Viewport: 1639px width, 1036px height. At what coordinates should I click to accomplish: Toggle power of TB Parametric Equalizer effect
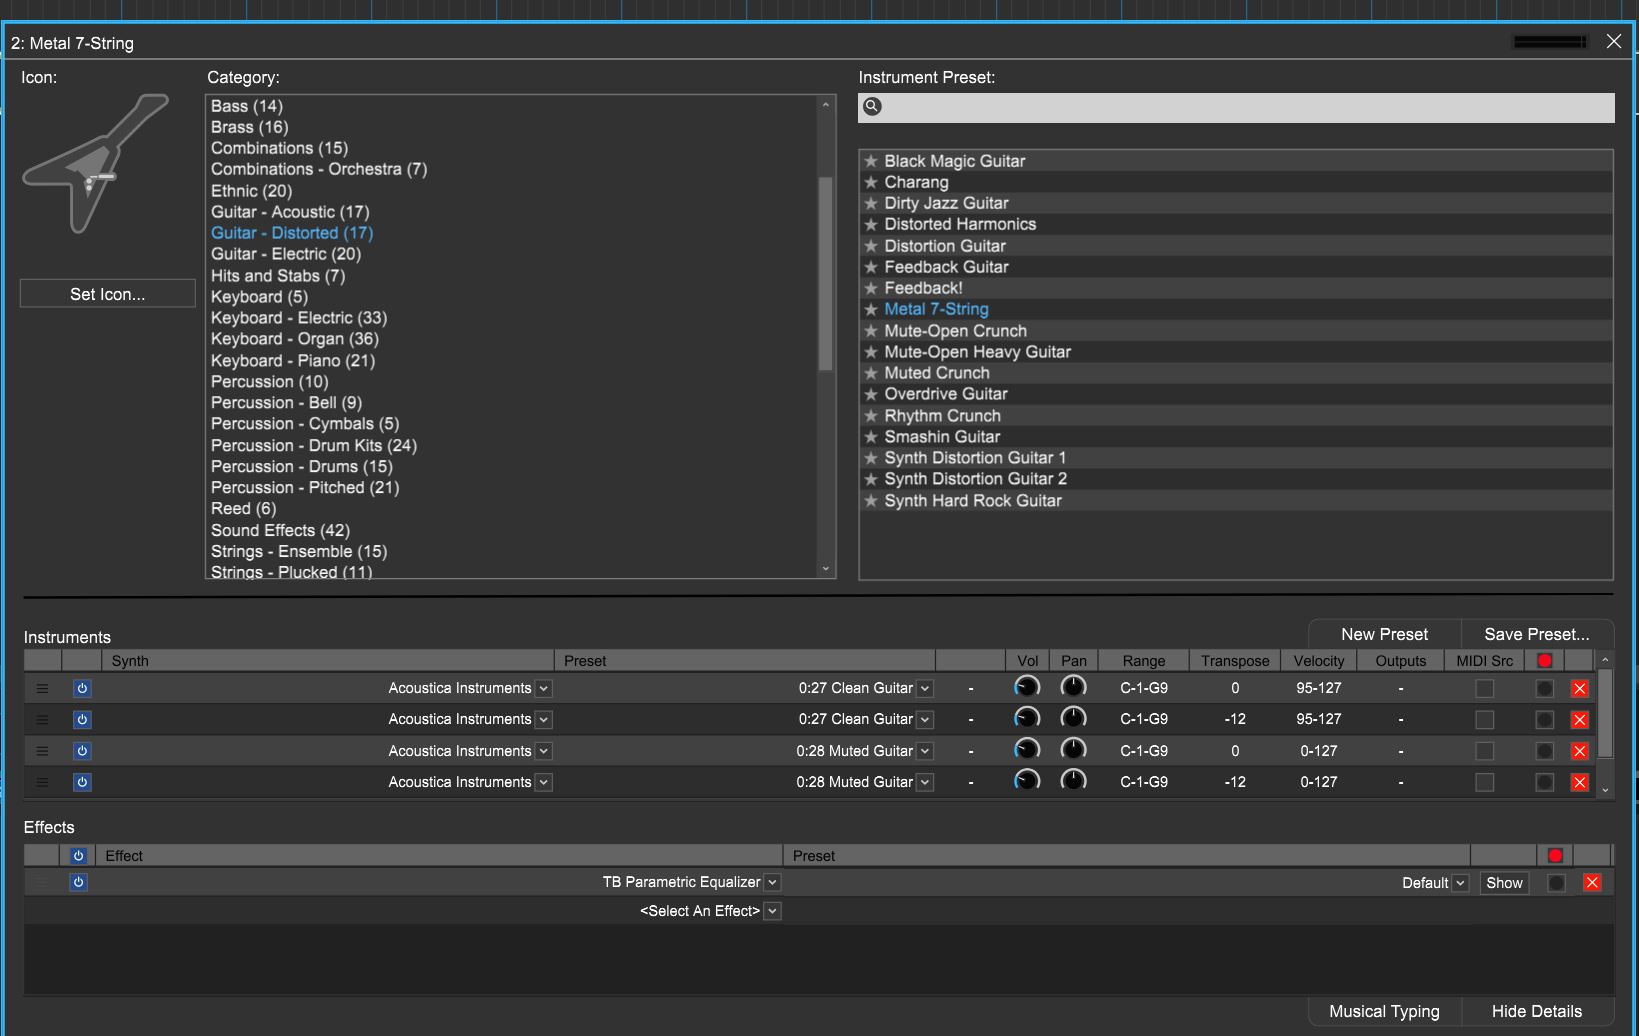pyautogui.click(x=78, y=882)
